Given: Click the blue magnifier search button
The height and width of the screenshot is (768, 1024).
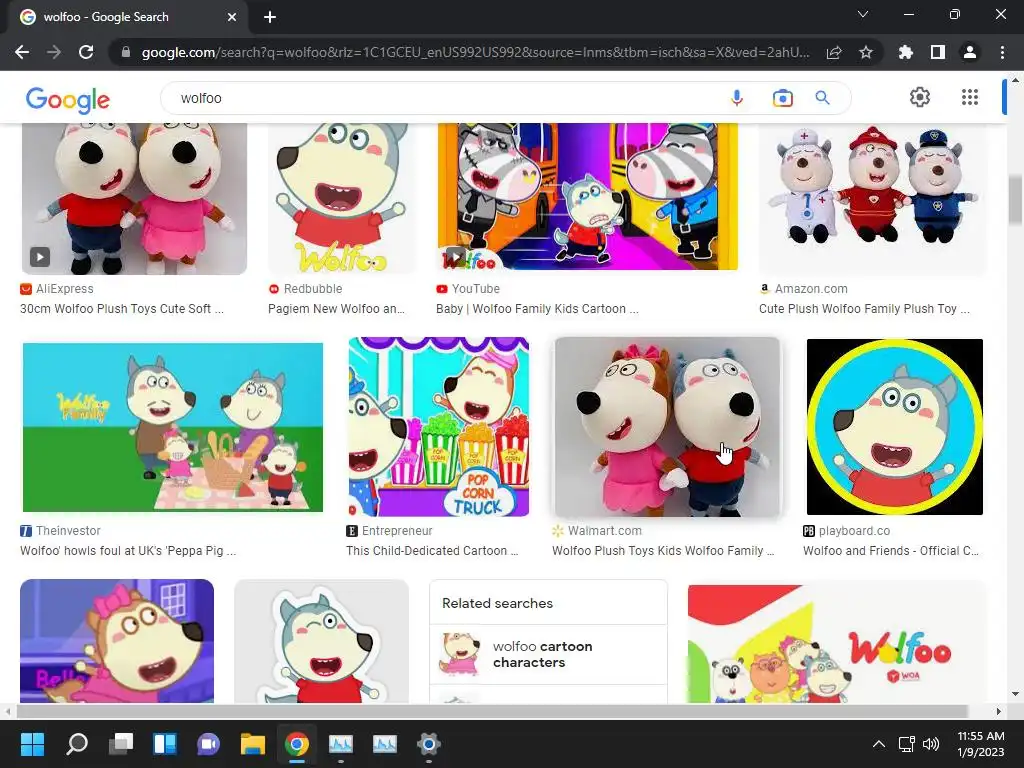Looking at the screenshot, I should (x=822, y=98).
